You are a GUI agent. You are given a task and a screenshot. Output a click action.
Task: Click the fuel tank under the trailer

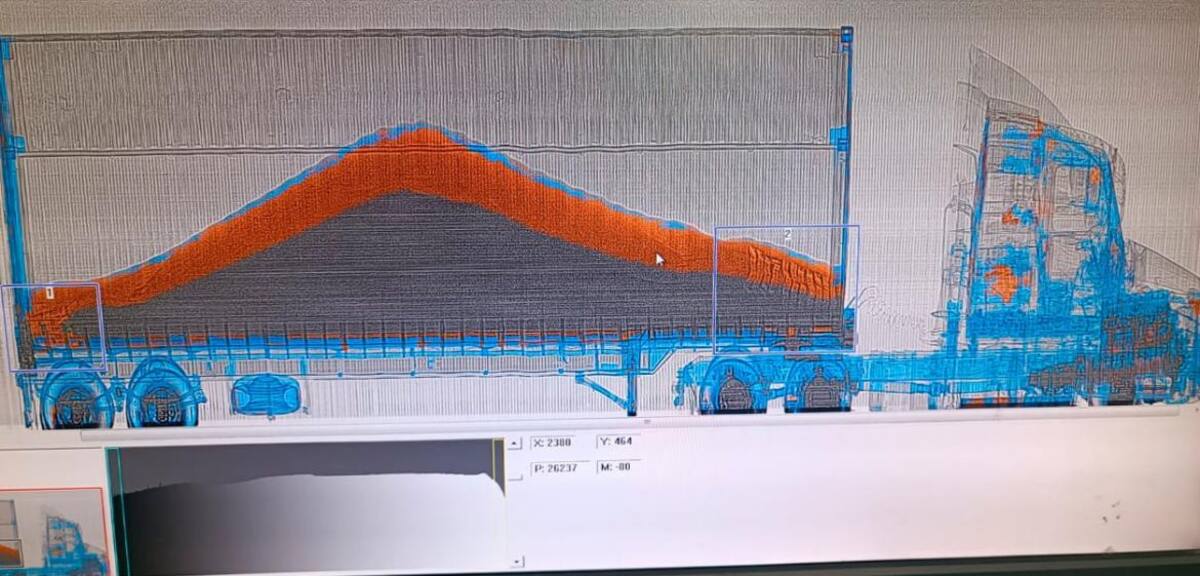coord(267,394)
